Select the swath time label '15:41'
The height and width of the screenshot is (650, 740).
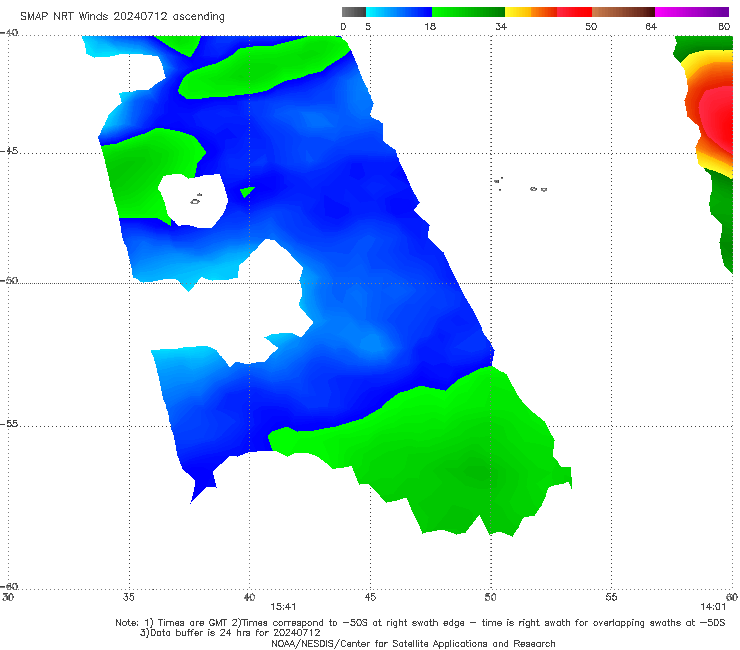[283, 607]
